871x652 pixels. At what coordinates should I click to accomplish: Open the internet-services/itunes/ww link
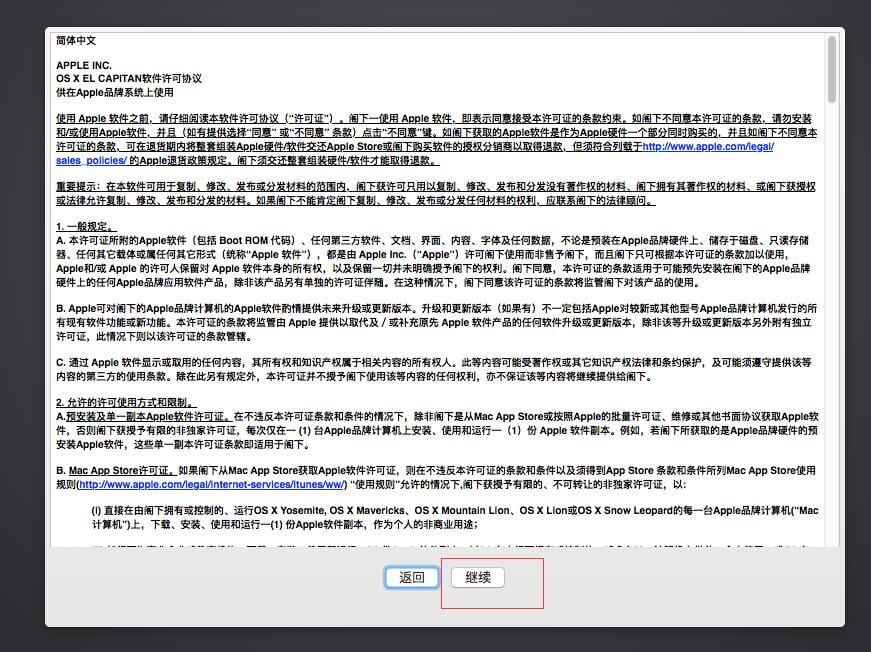pos(213,484)
